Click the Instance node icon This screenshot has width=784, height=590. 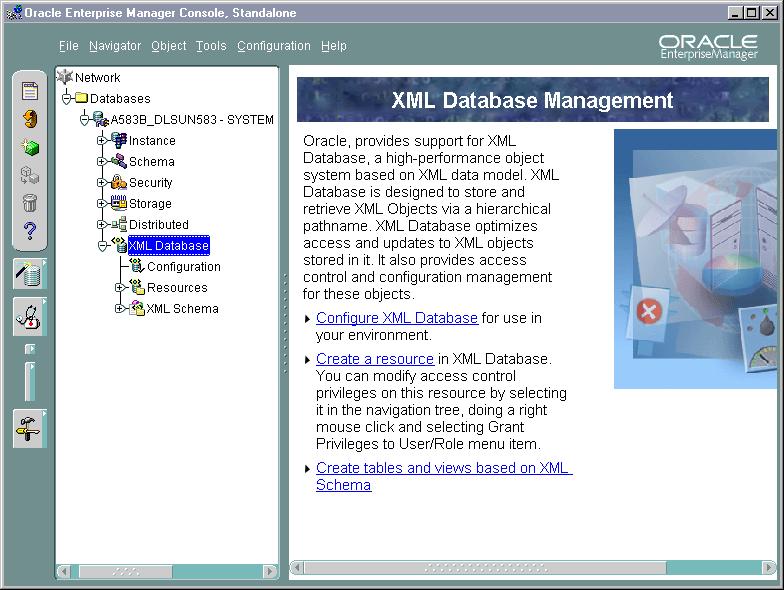tap(119, 140)
